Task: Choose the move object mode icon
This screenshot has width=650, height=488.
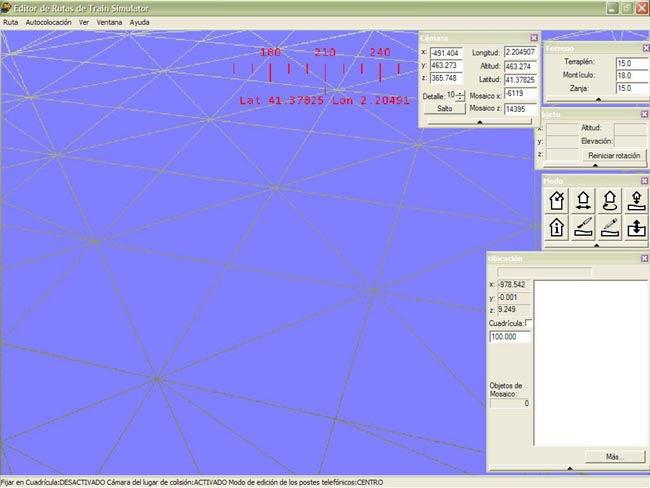Action: click(x=582, y=200)
